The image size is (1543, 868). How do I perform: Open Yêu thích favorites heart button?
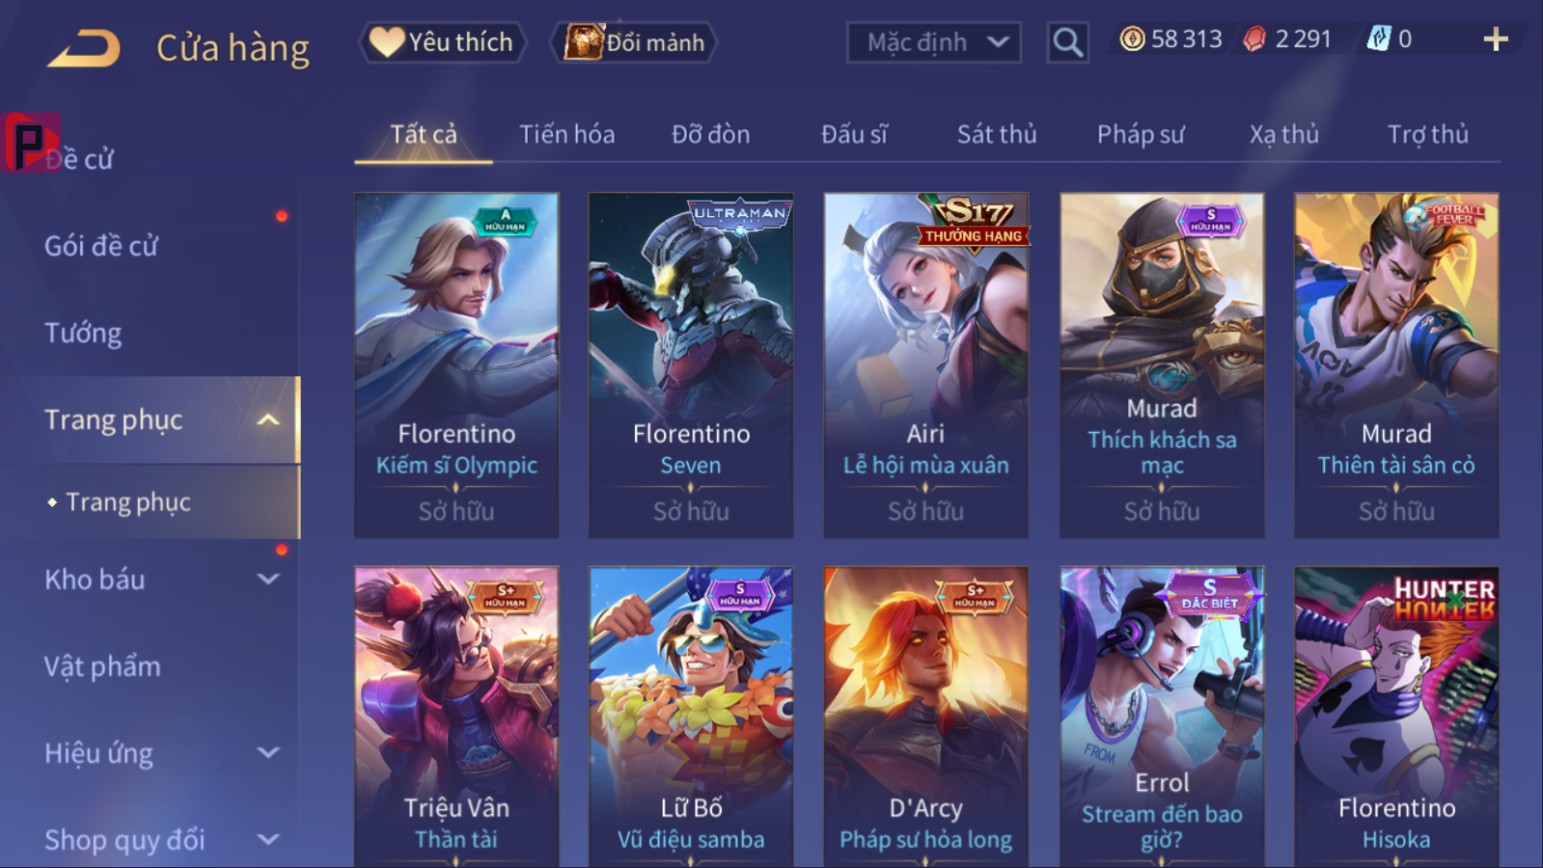[x=442, y=42]
